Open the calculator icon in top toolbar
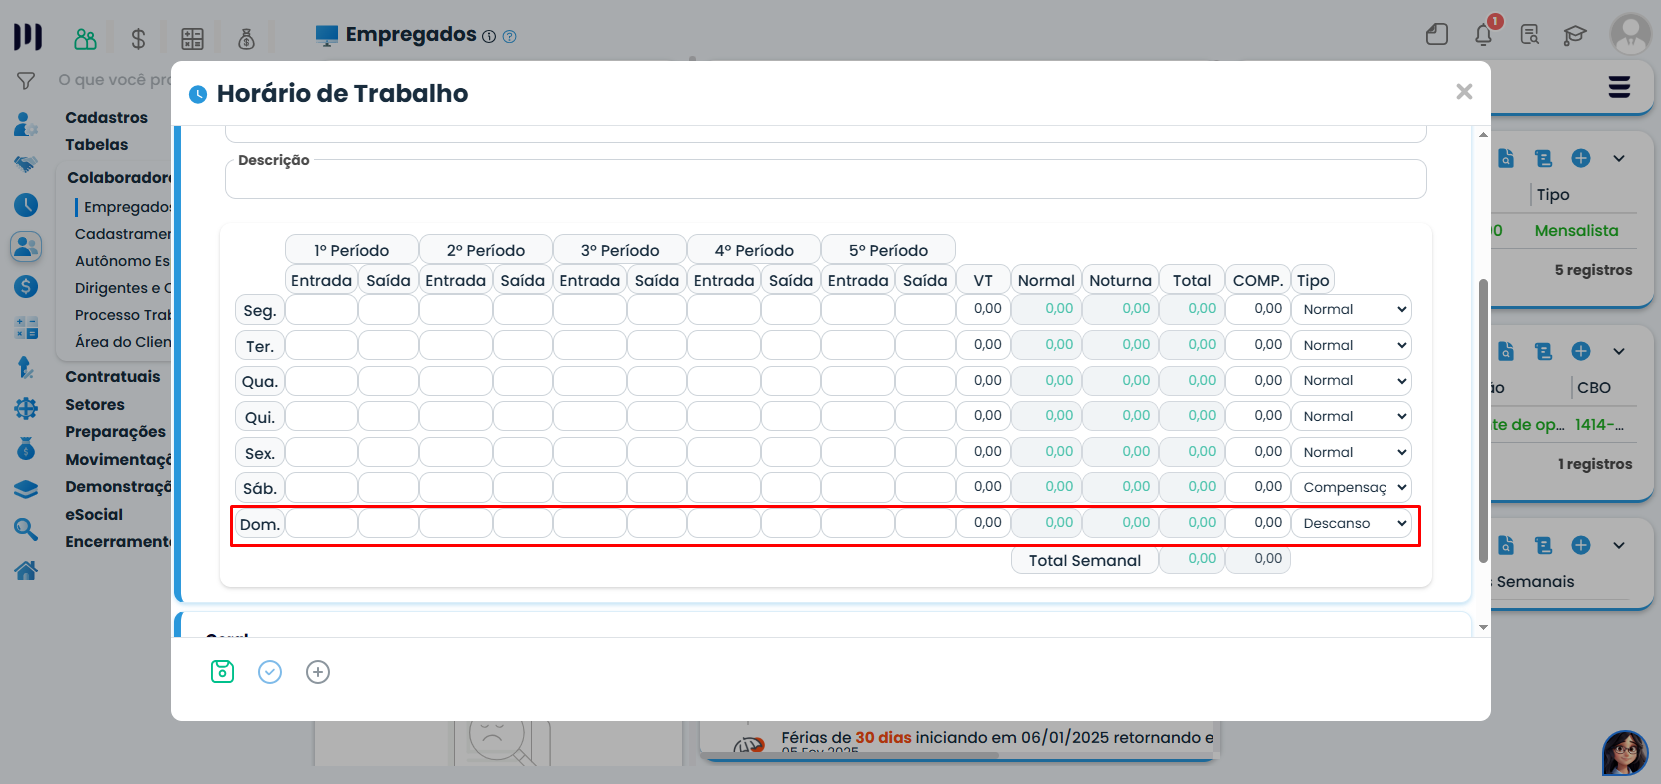Image resolution: width=1661 pixels, height=784 pixels. pos(192,39)
